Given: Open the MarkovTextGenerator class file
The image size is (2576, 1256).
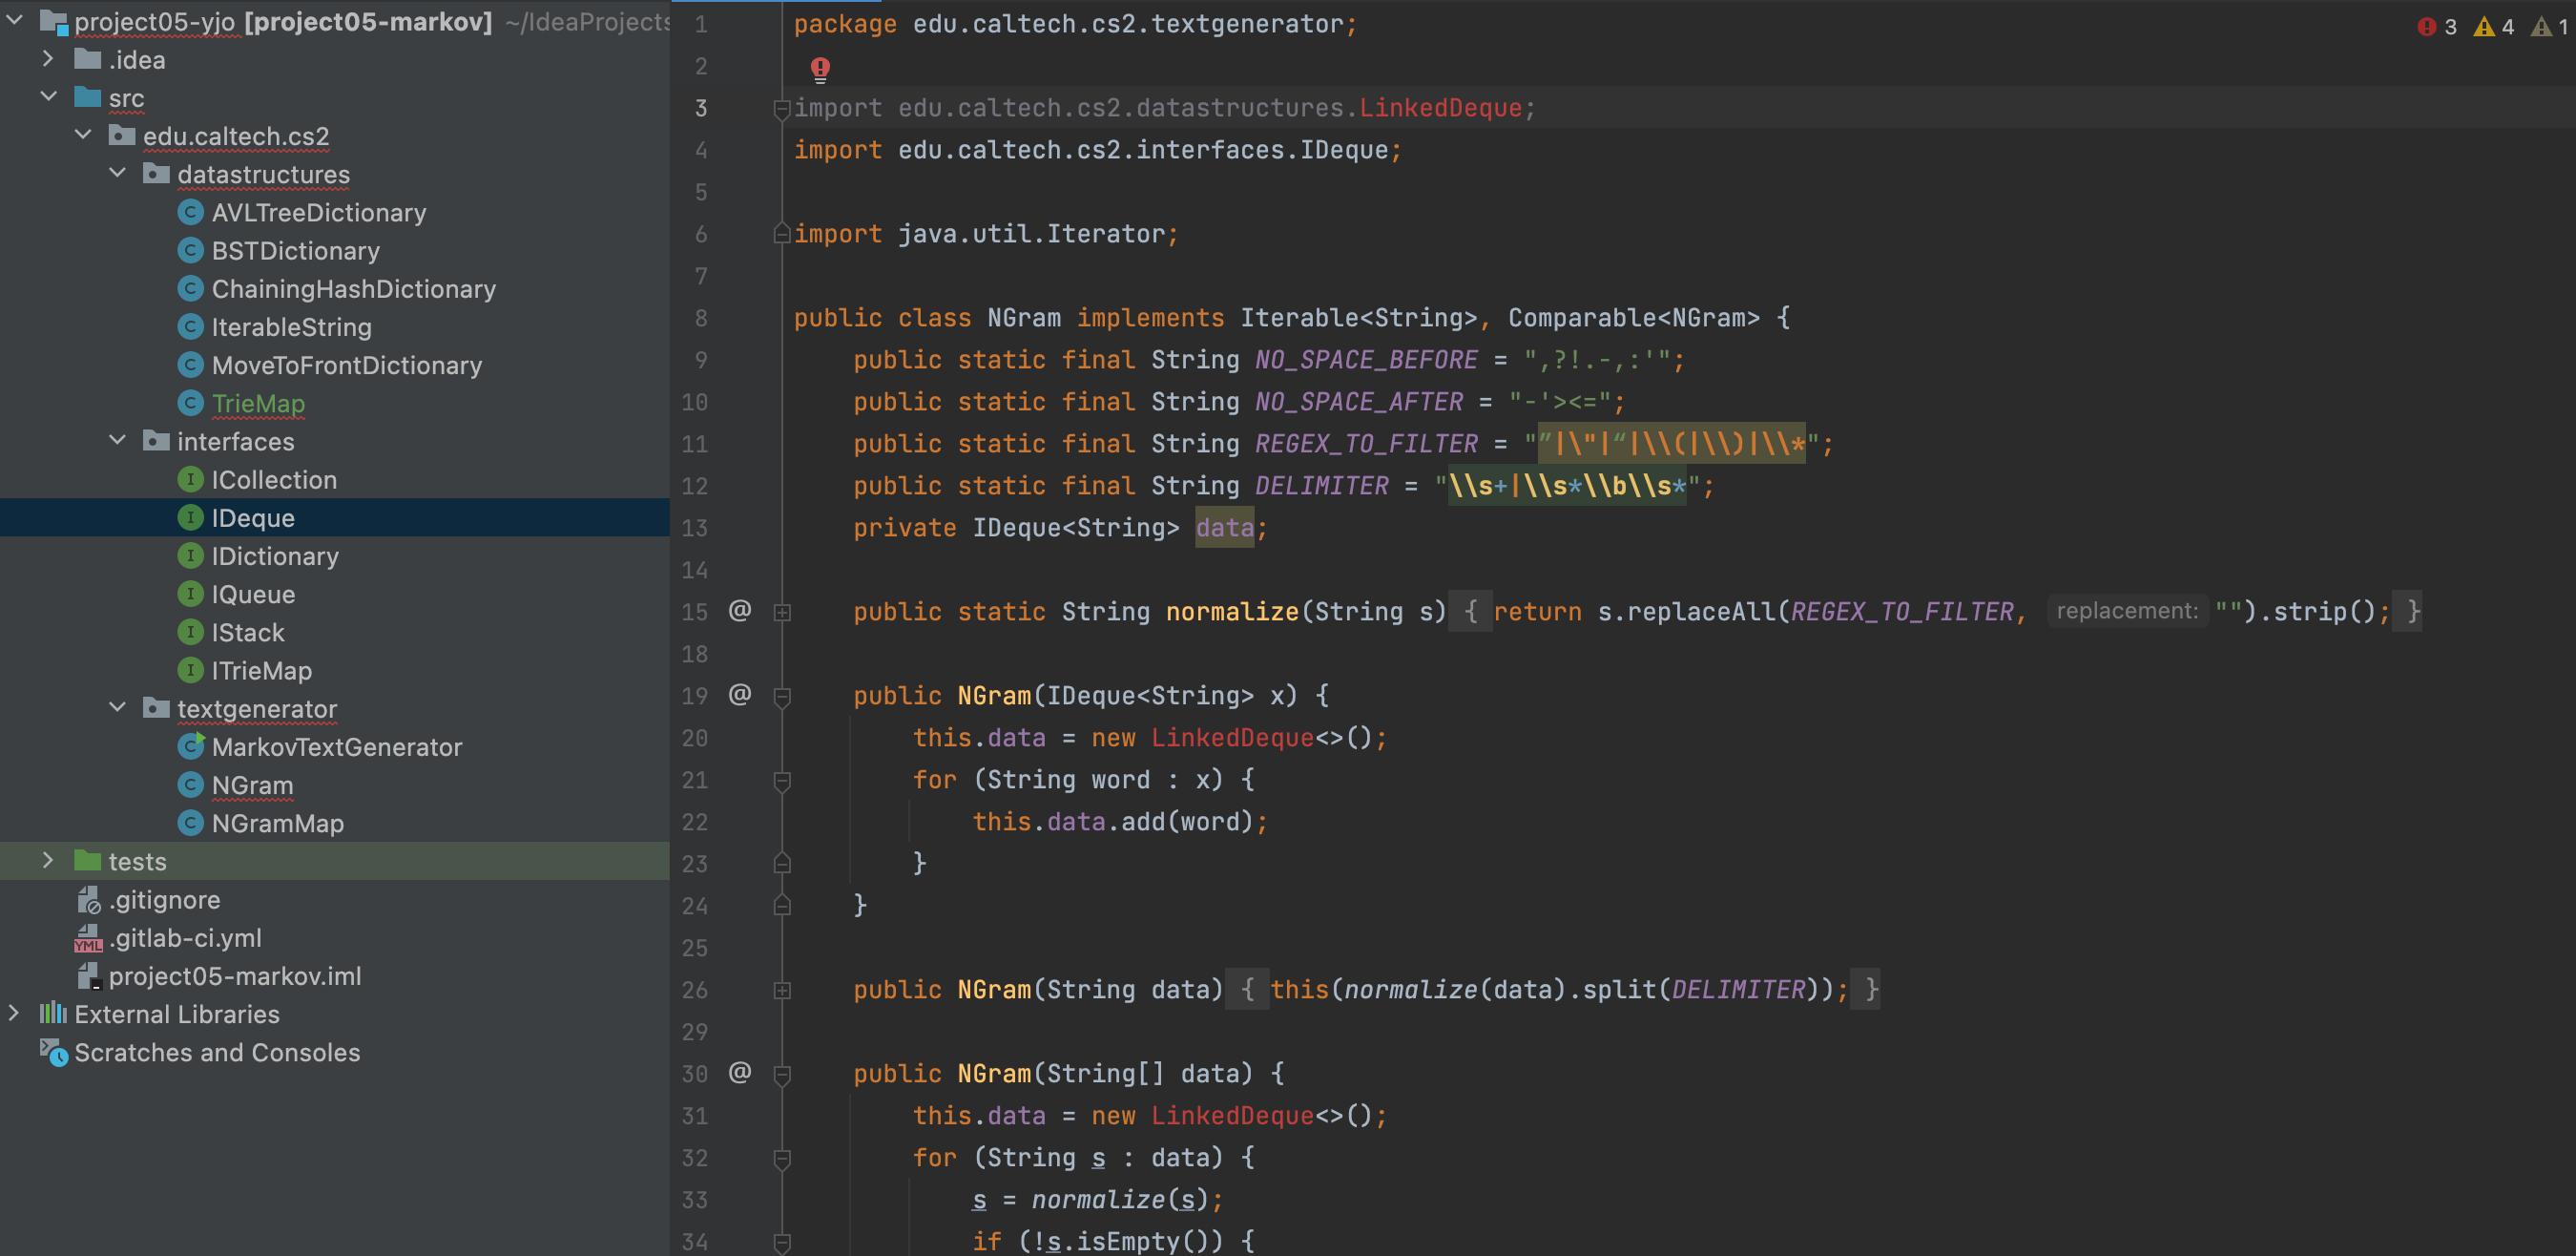Looking at the screenshot, I should point(336,747).
